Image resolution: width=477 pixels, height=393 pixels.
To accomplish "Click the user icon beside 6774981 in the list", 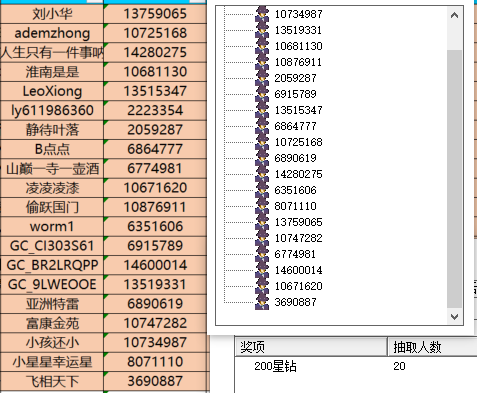I will click(x=262, y=254).
